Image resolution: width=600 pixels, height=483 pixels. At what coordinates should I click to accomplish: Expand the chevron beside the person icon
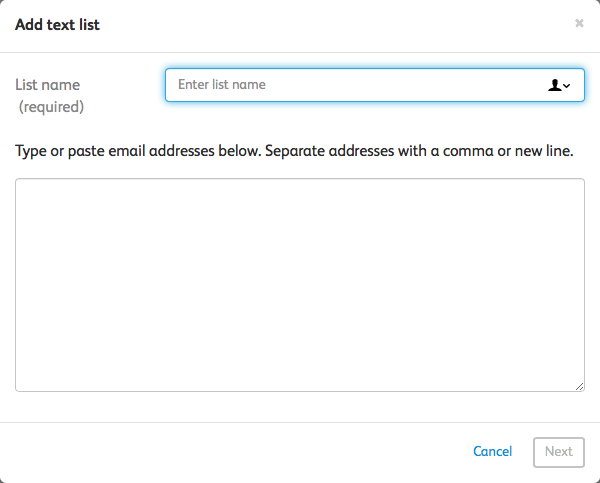click(x=567, y=86)
